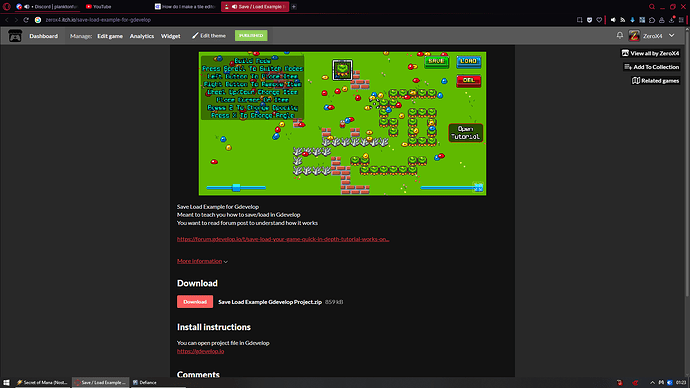Click View all by ZeroX4

(x=650, y=53)
